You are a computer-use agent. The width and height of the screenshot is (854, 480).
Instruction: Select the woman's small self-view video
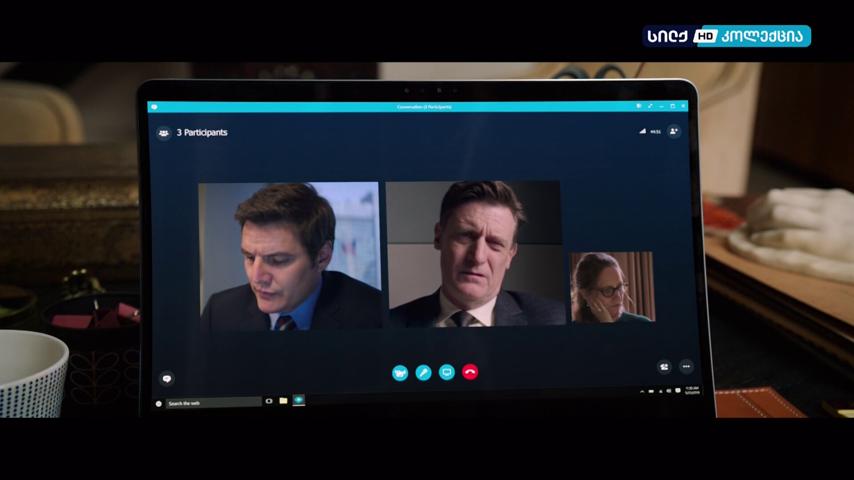(612, 287)
